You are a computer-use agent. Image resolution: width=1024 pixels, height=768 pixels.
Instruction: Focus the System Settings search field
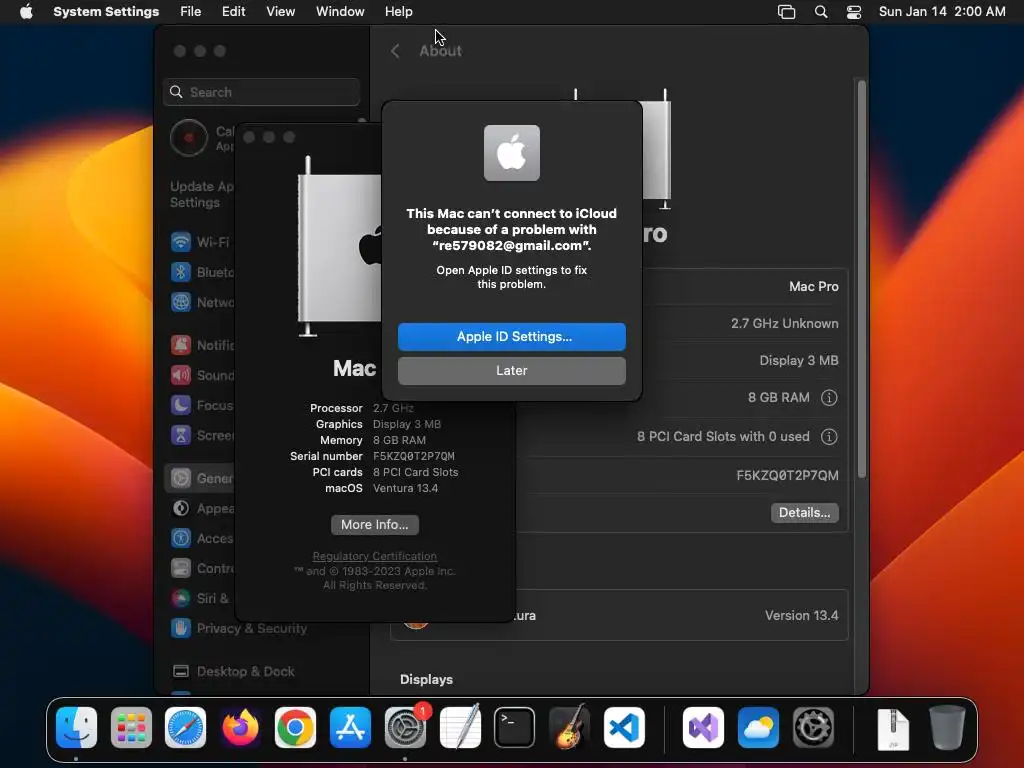[261, 92]
